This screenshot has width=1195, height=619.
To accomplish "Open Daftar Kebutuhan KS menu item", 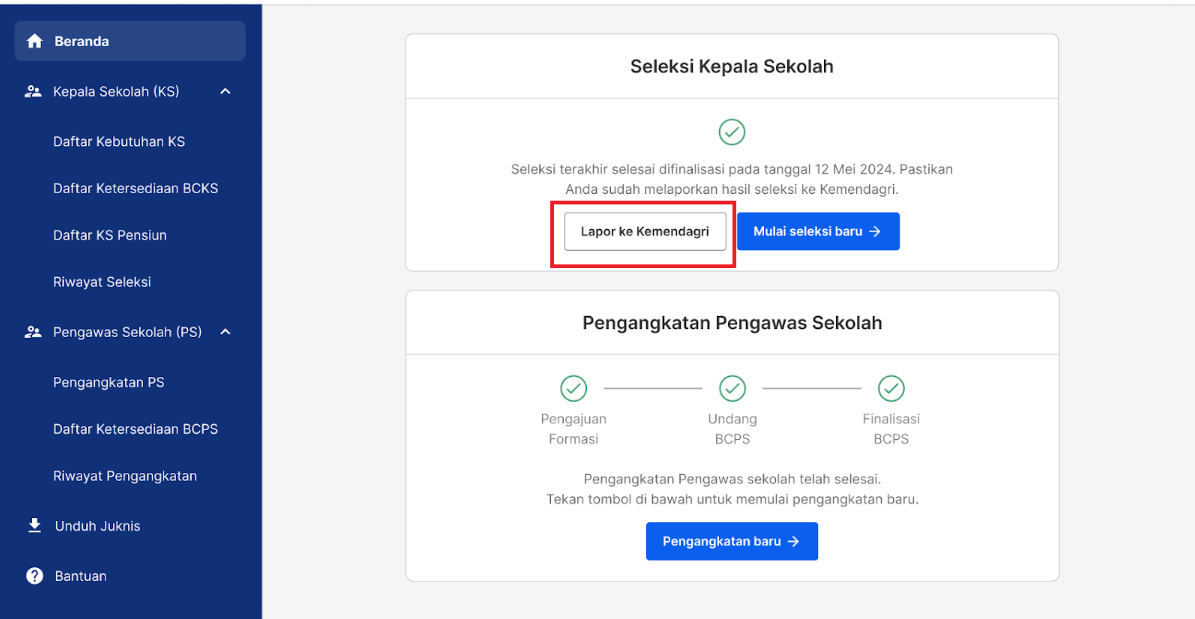I will 119,142.
